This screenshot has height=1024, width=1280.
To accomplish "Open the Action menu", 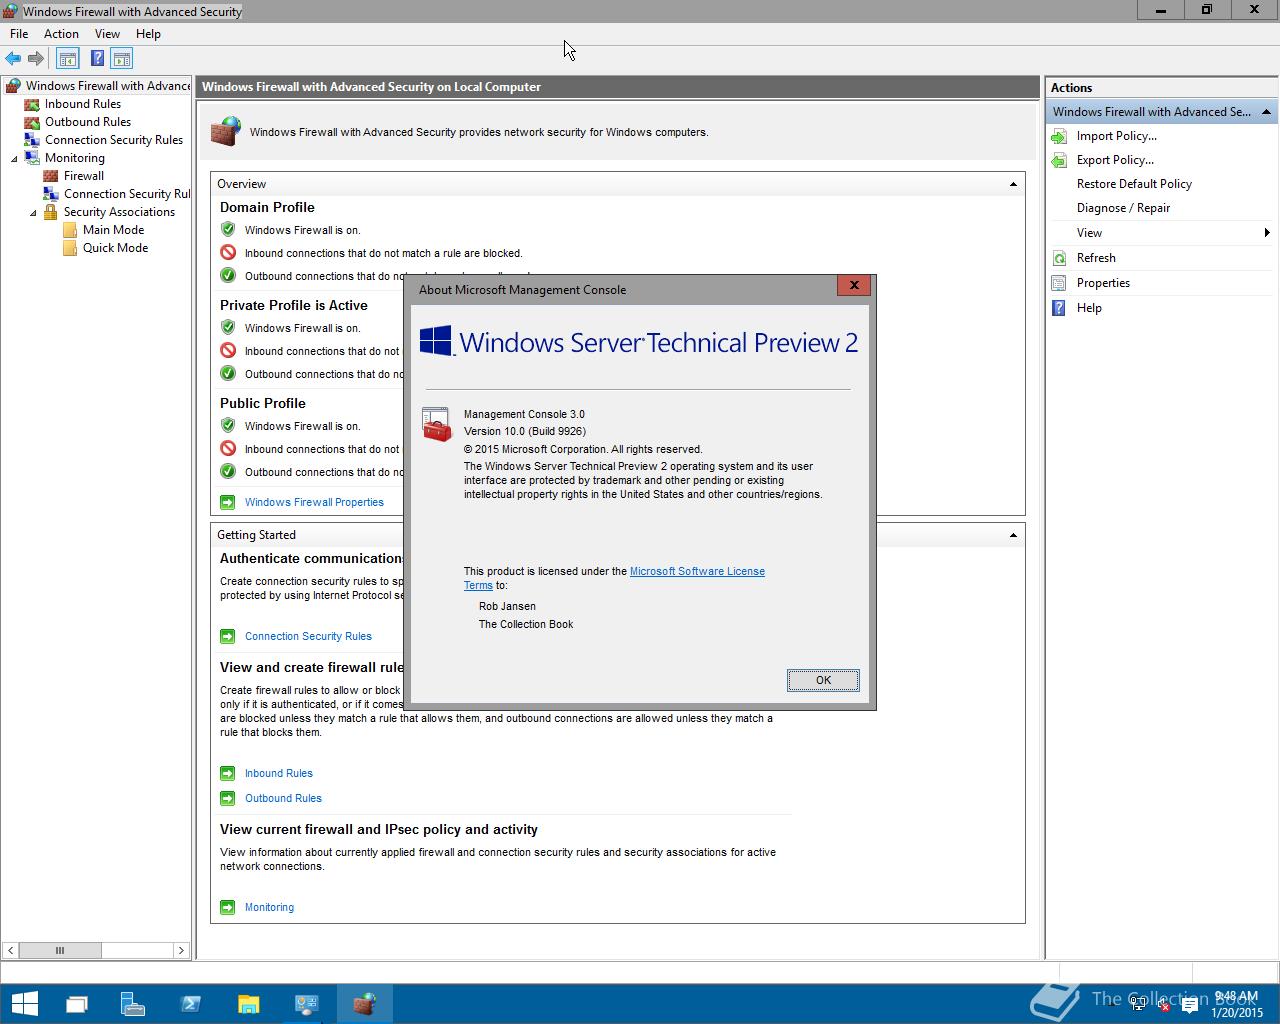I will coord(61,34).
